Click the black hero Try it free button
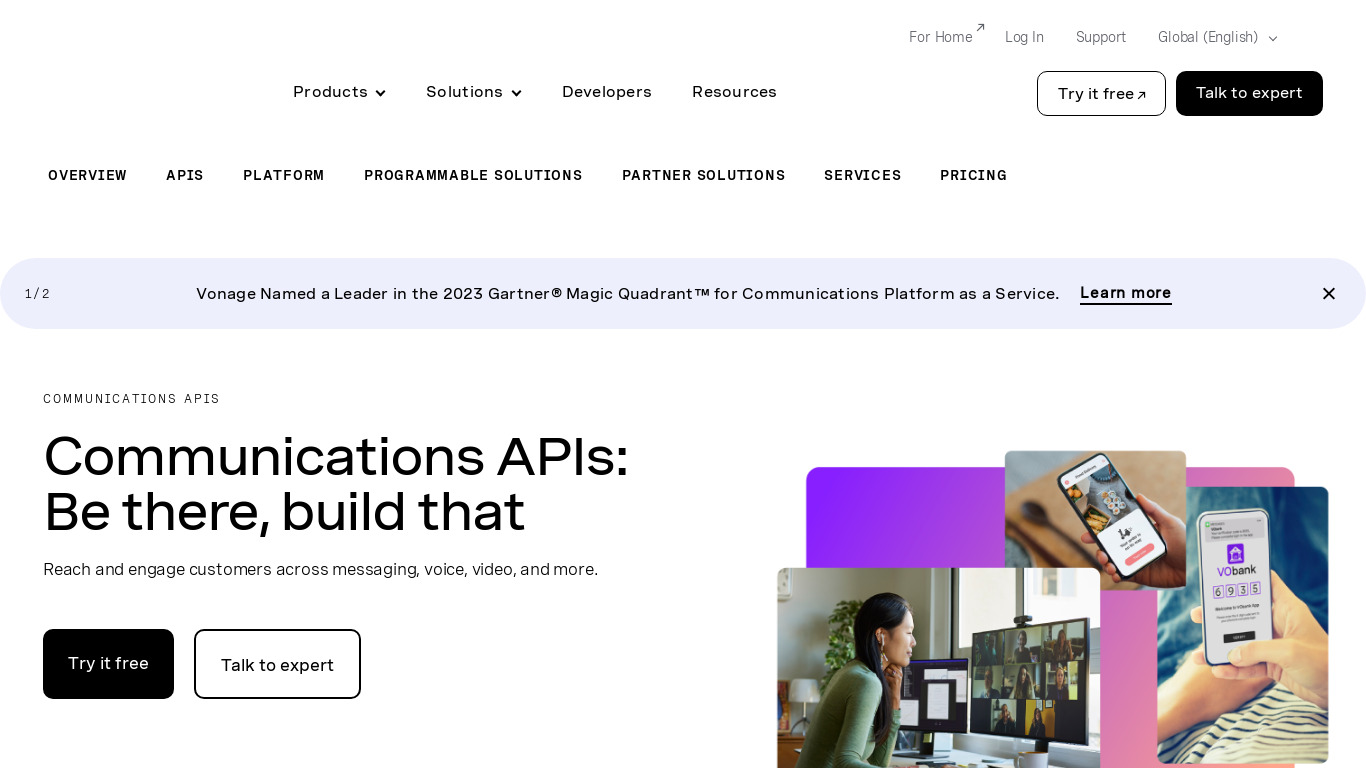The width and height of the screenshot is (1366, 768). point(108,664)
